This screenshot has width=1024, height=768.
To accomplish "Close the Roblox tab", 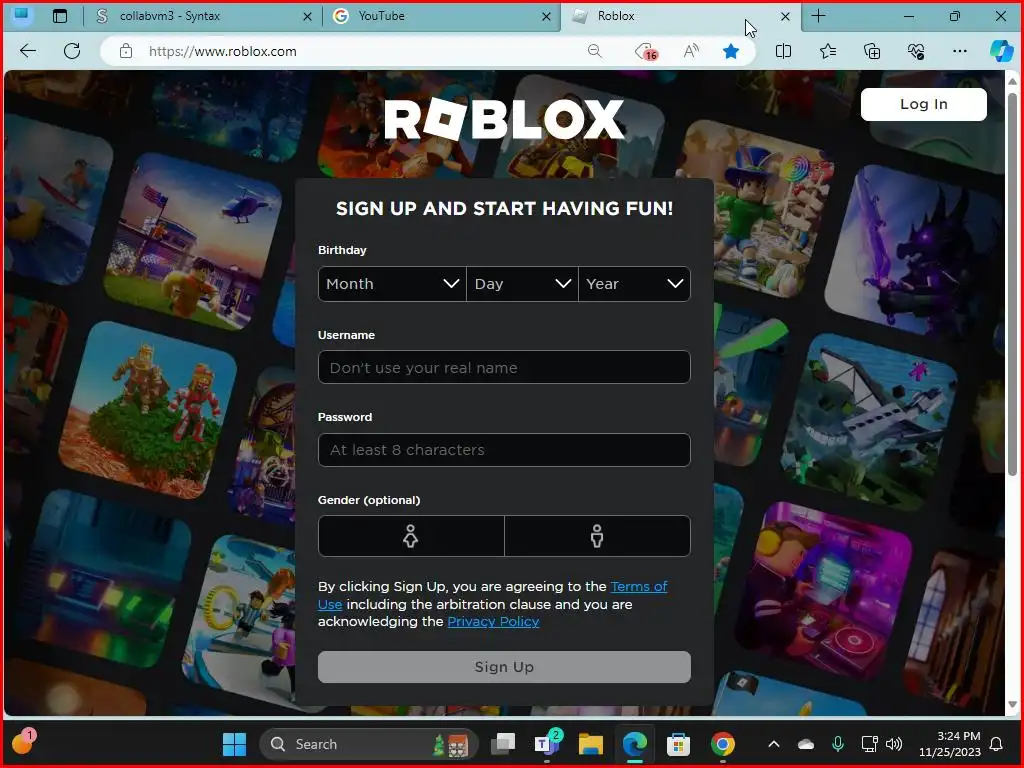I will [x=786, y=17].
